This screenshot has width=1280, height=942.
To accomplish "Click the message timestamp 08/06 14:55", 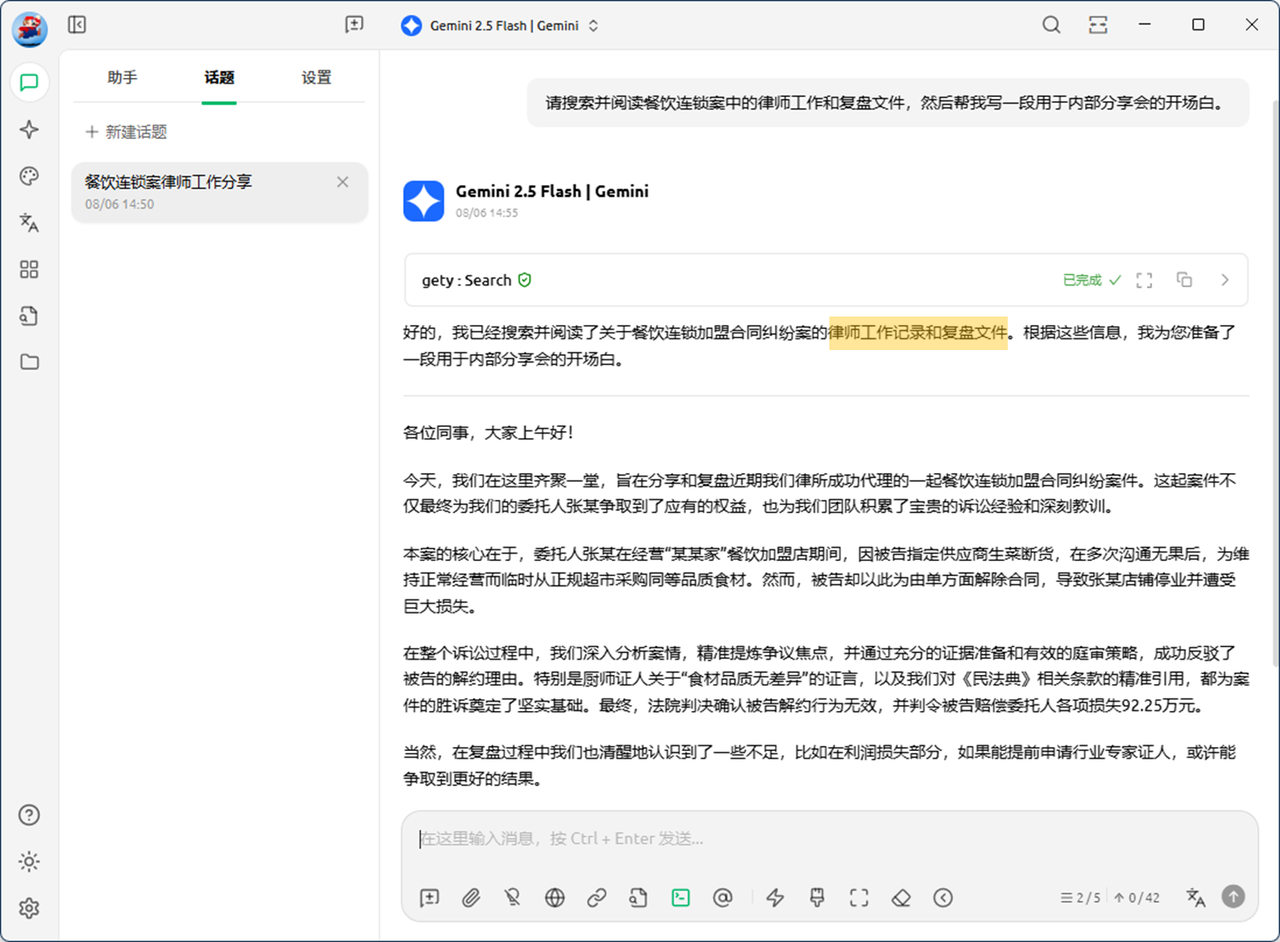I will 487,213.
